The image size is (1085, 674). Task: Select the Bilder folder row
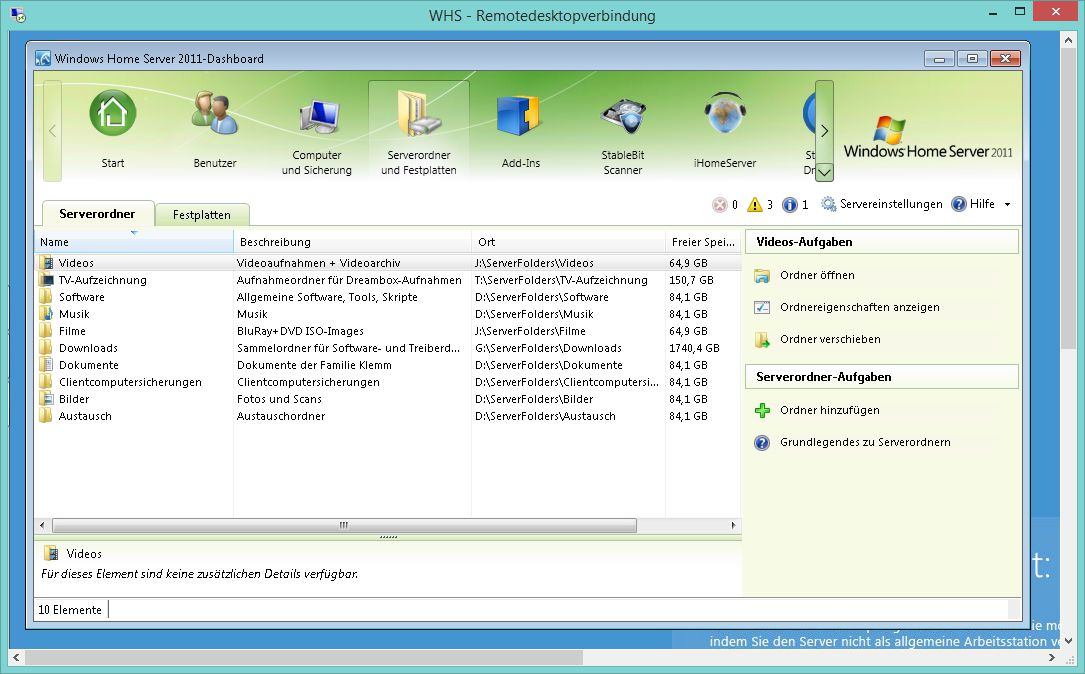[388, 399]
